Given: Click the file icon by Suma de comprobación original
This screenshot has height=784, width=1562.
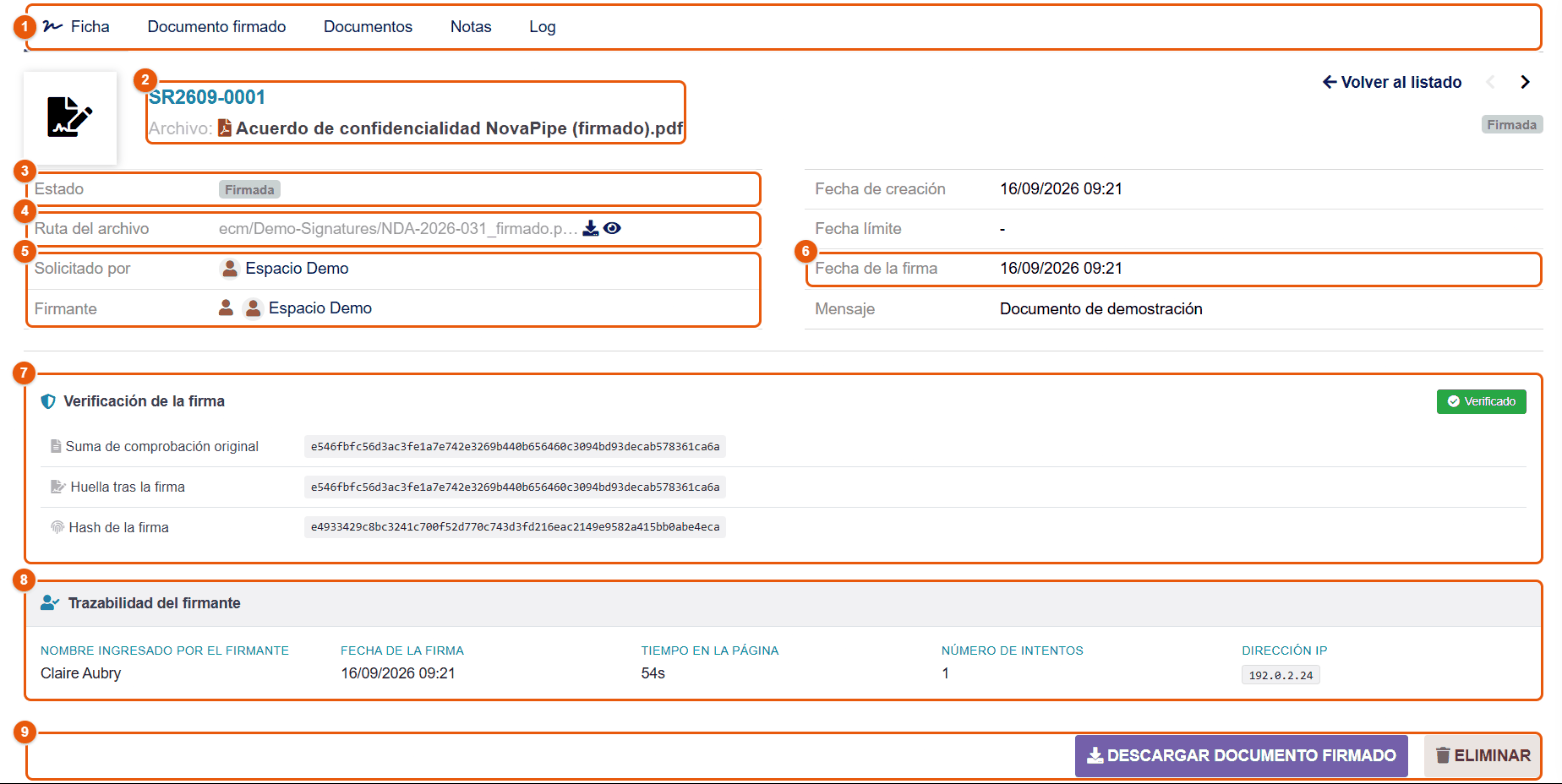Looking at the screenshot, I should pyautogui.click(x=56, y=446).
